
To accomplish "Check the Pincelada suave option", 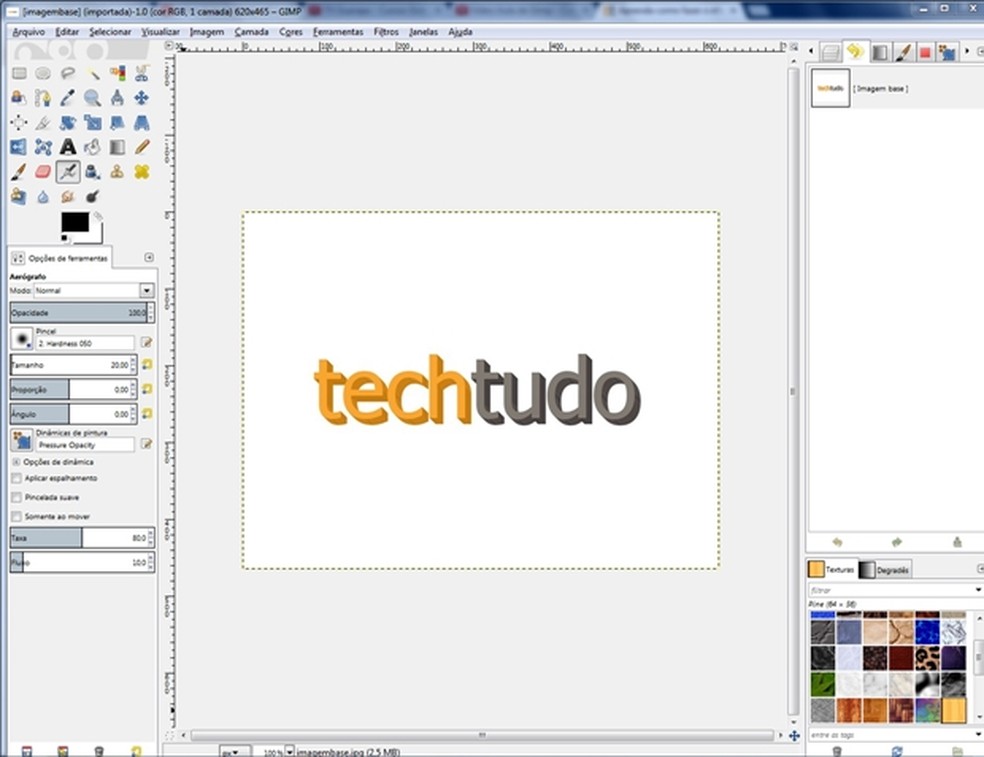I will click(15, 497).
